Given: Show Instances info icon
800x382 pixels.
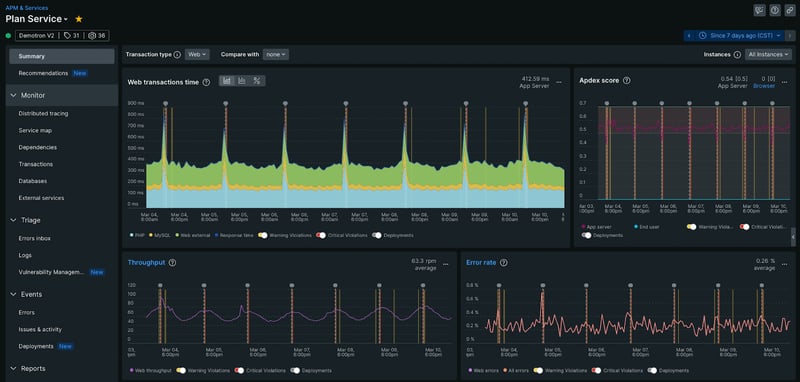Looking at the screenshot, I should (x=737, y=55).
